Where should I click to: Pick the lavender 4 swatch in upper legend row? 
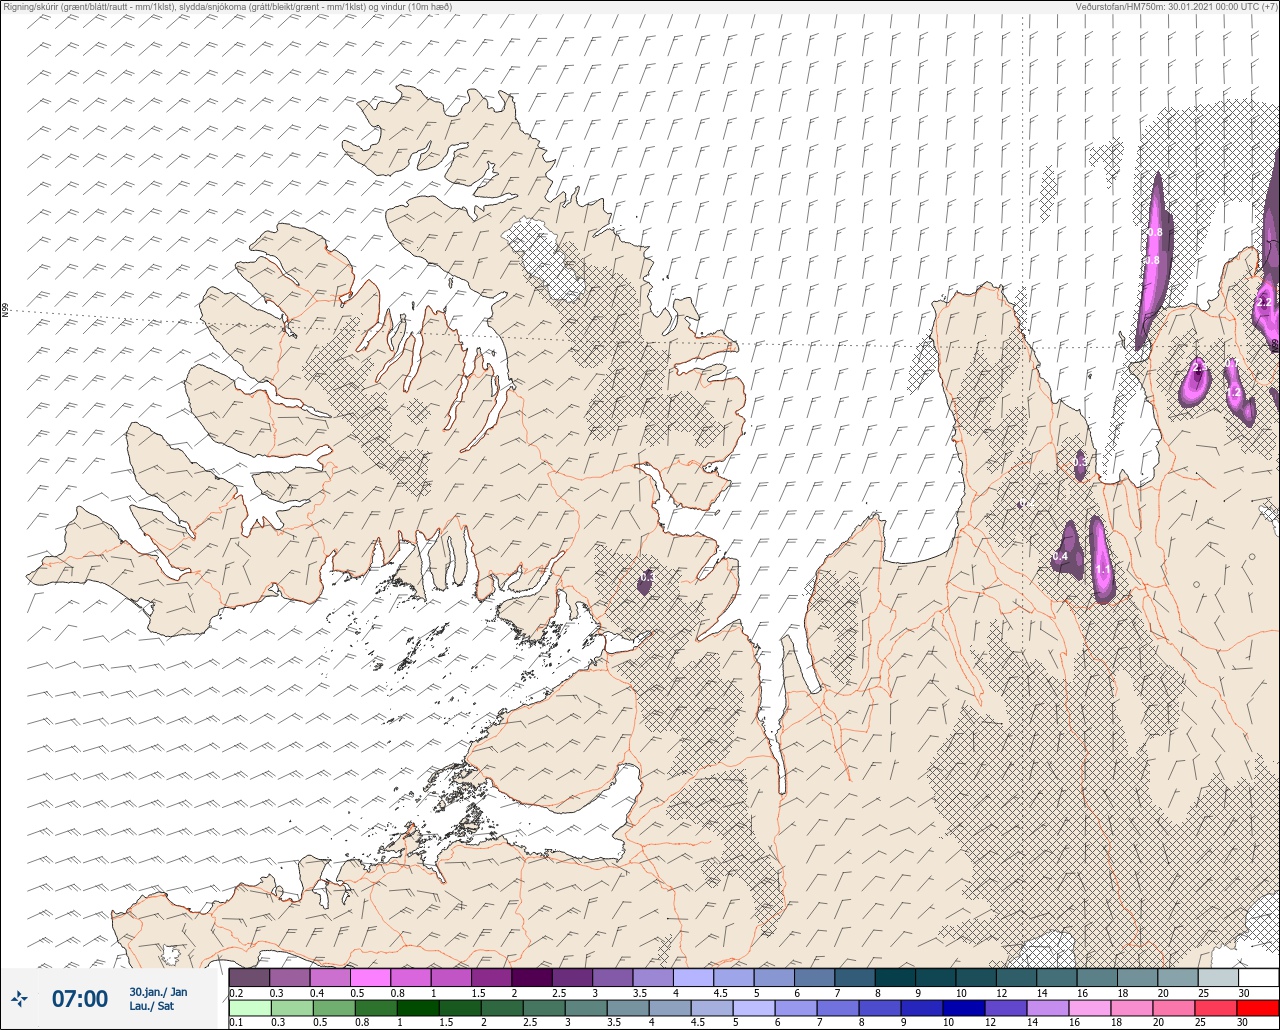coord(693,977)
